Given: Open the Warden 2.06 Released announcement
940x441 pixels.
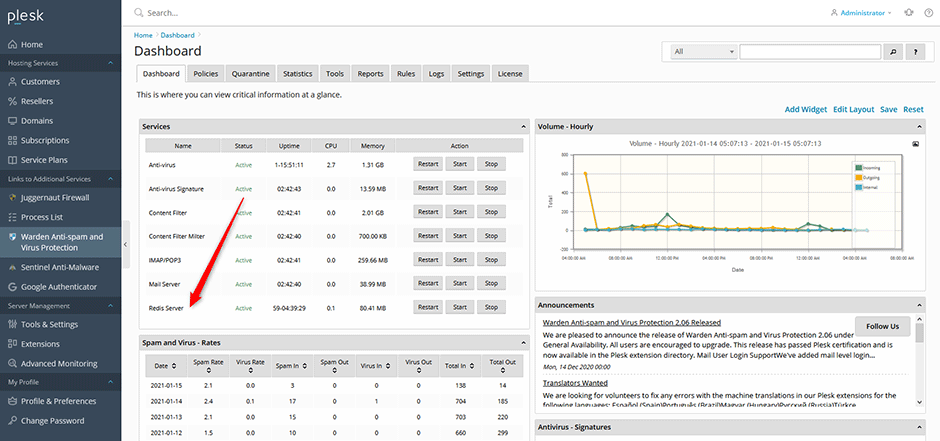Looking at the screenshot, I should click(632, 322).
